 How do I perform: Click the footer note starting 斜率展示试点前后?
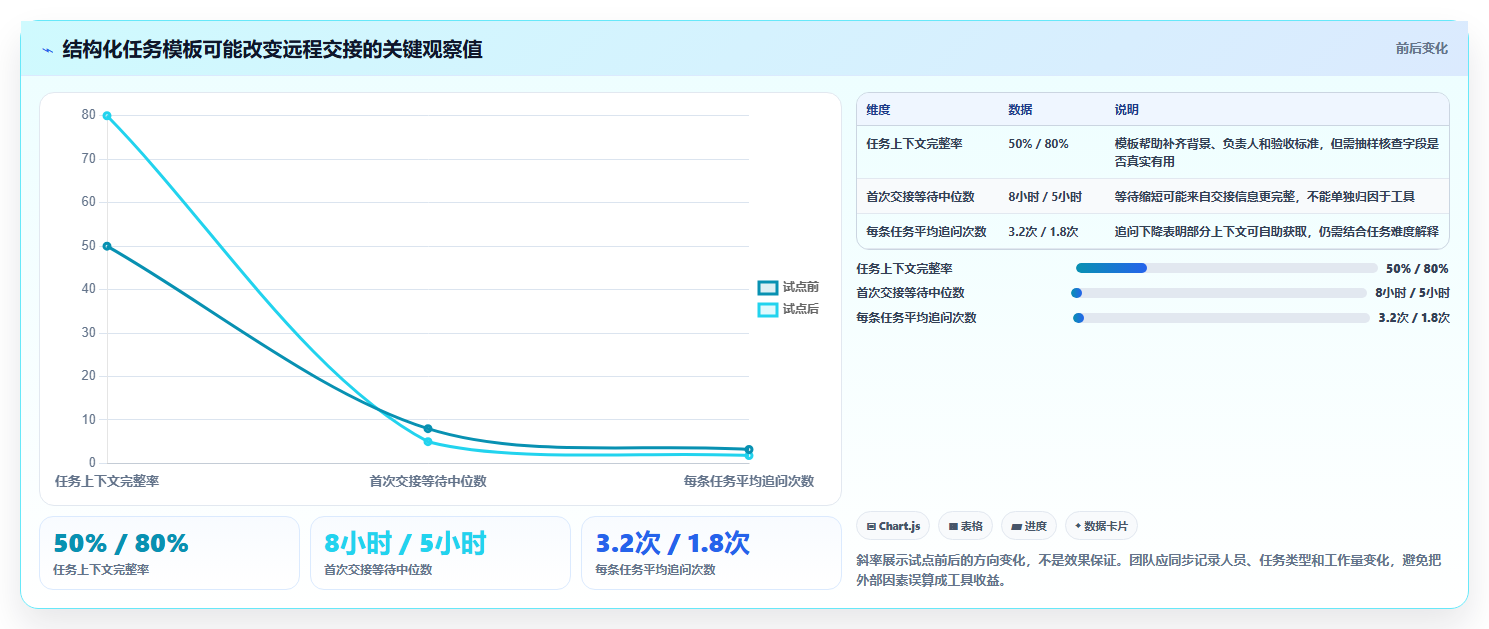coord(1149,570)
